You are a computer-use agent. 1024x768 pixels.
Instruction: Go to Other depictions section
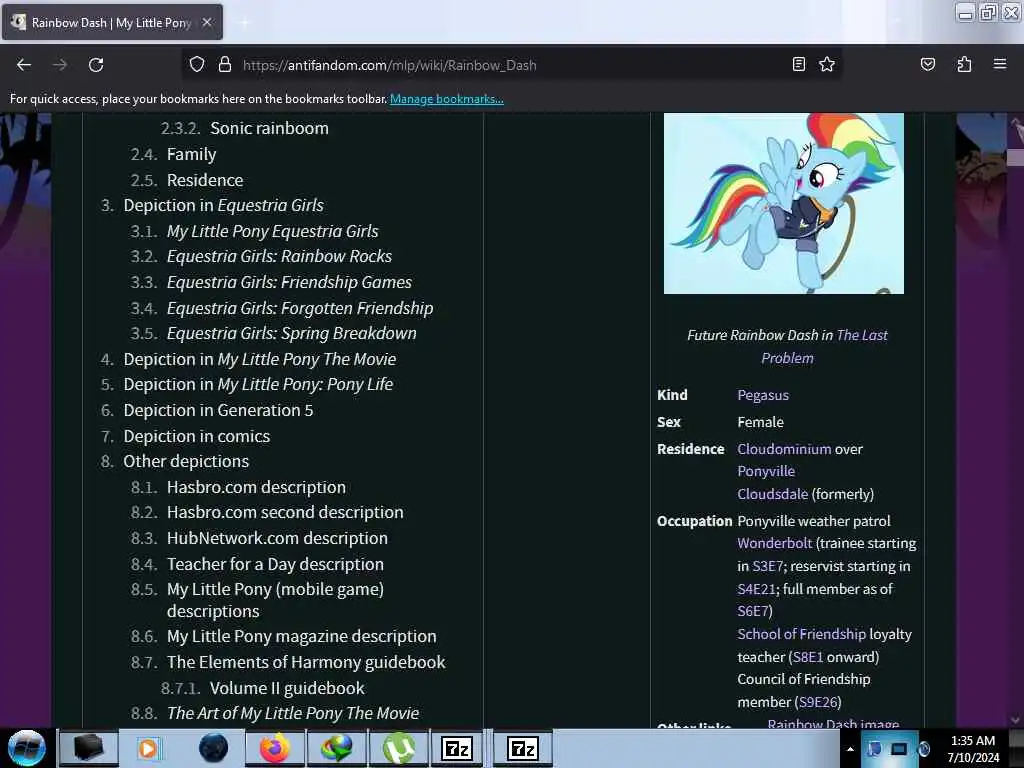186,461
